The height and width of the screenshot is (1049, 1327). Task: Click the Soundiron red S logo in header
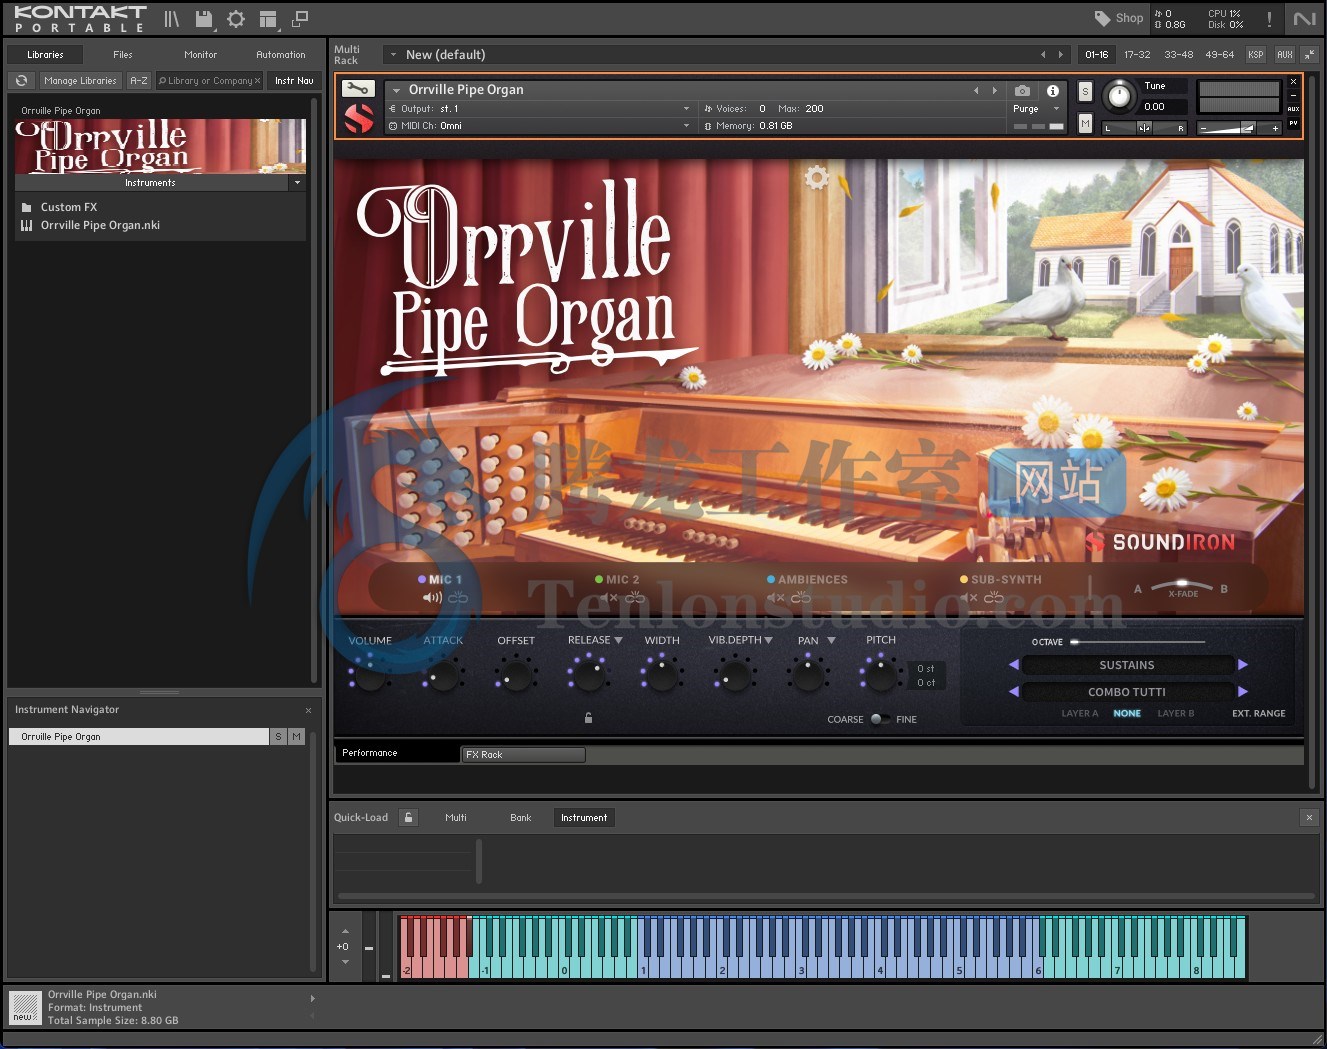click(359, 118)
